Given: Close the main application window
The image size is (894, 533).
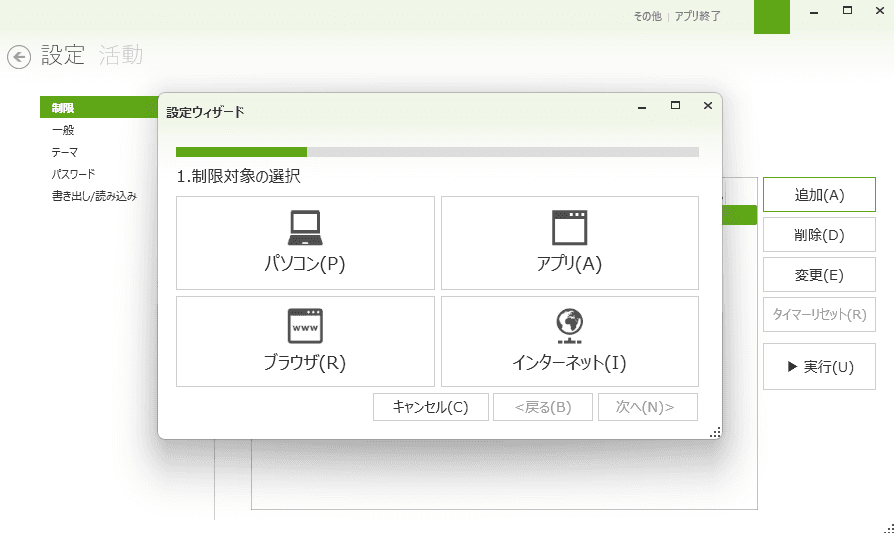Looking at the screenshot, I should coord(880,10).
